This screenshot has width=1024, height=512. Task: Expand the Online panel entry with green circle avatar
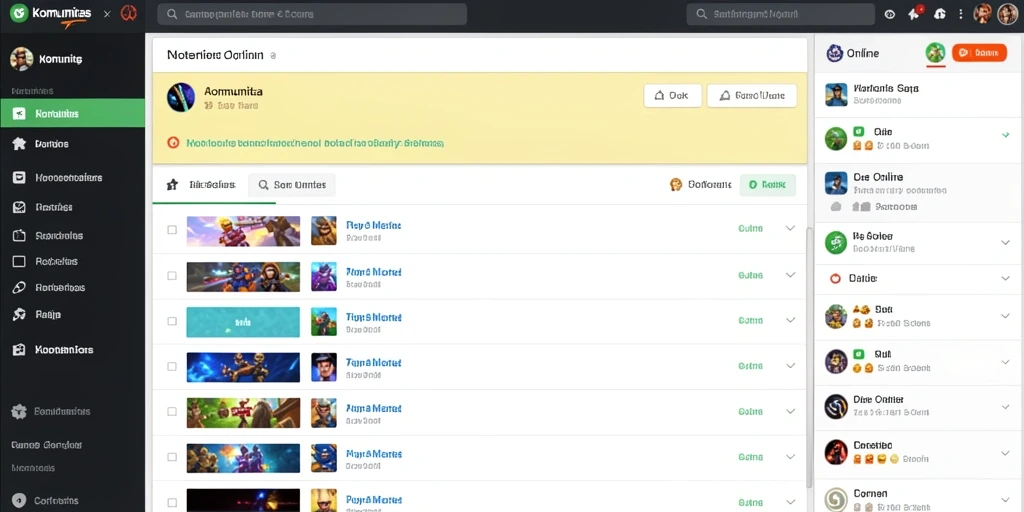tap(1006, 242)
